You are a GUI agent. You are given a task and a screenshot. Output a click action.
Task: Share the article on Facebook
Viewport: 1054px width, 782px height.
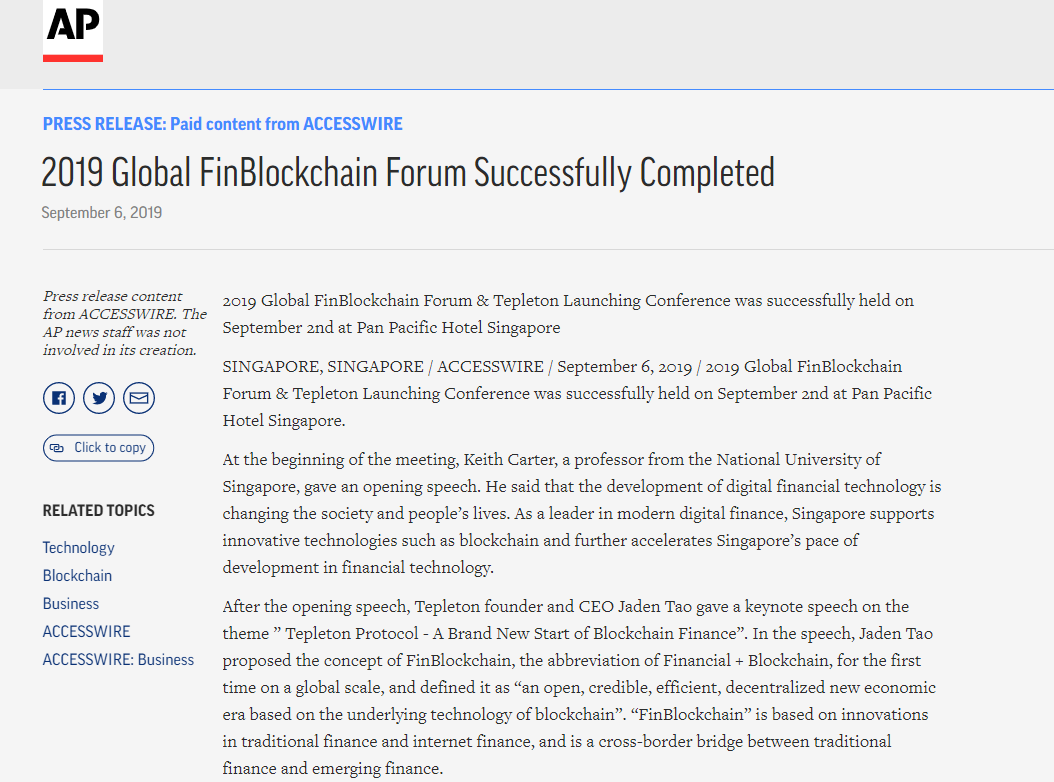coord(59,398)
